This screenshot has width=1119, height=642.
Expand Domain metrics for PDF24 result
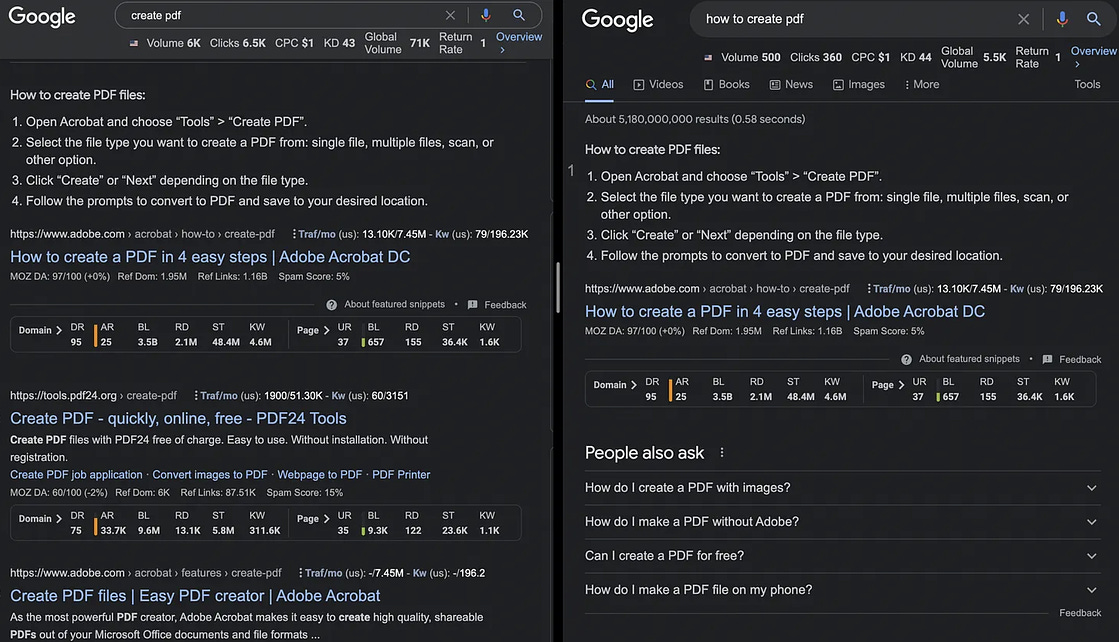[40, 519]
